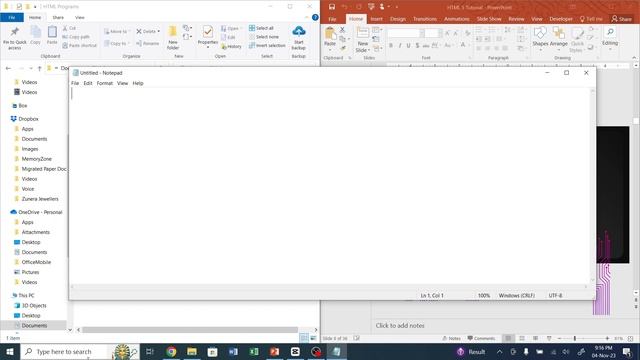This screenshot has width=640, height=360.
Task: Click the Start backup cloud icon
Action: (x=299, y=31)
